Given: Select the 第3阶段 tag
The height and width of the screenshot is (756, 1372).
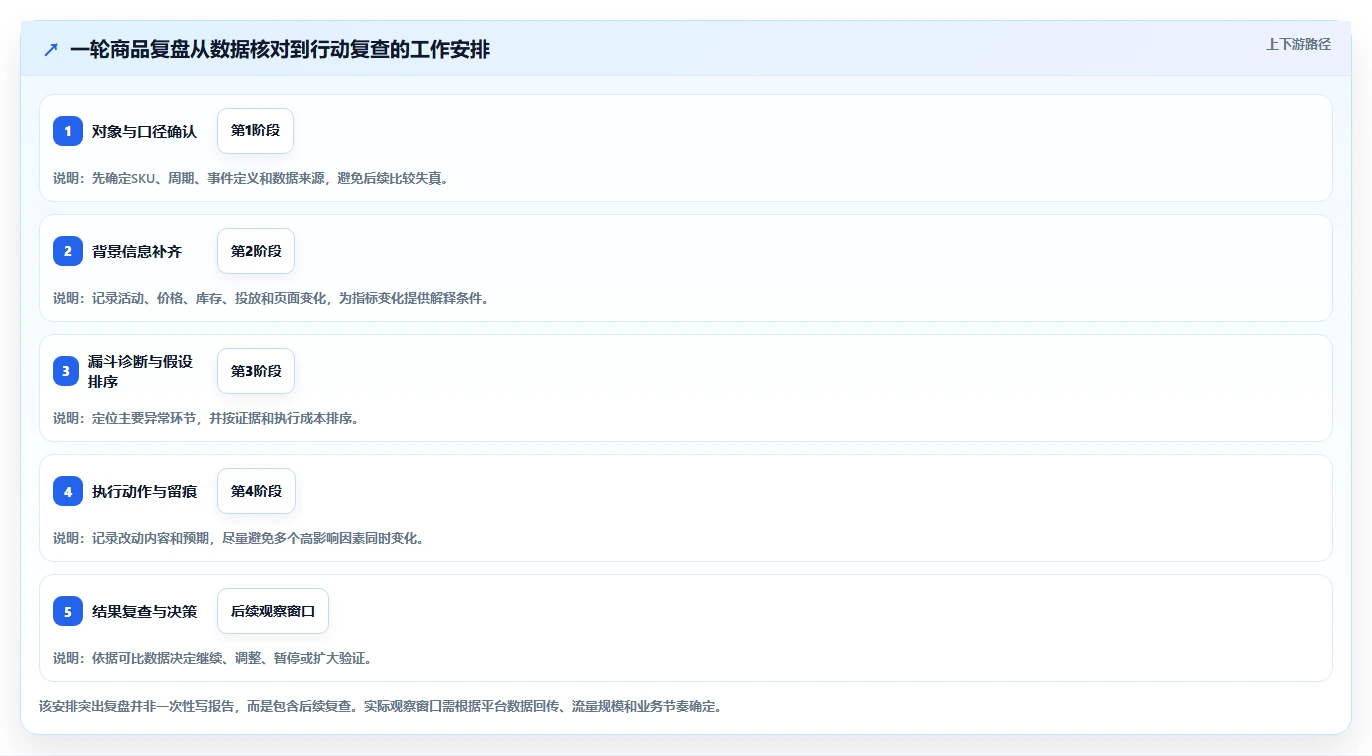Looking at the screenshot, I should 256,371.
